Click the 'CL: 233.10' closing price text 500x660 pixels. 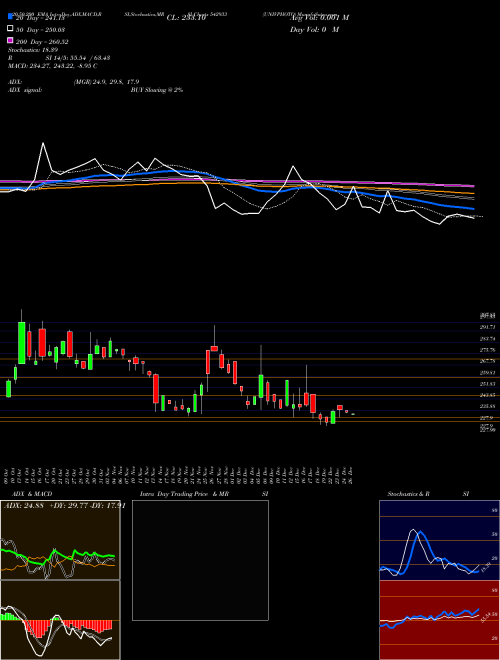186,18
